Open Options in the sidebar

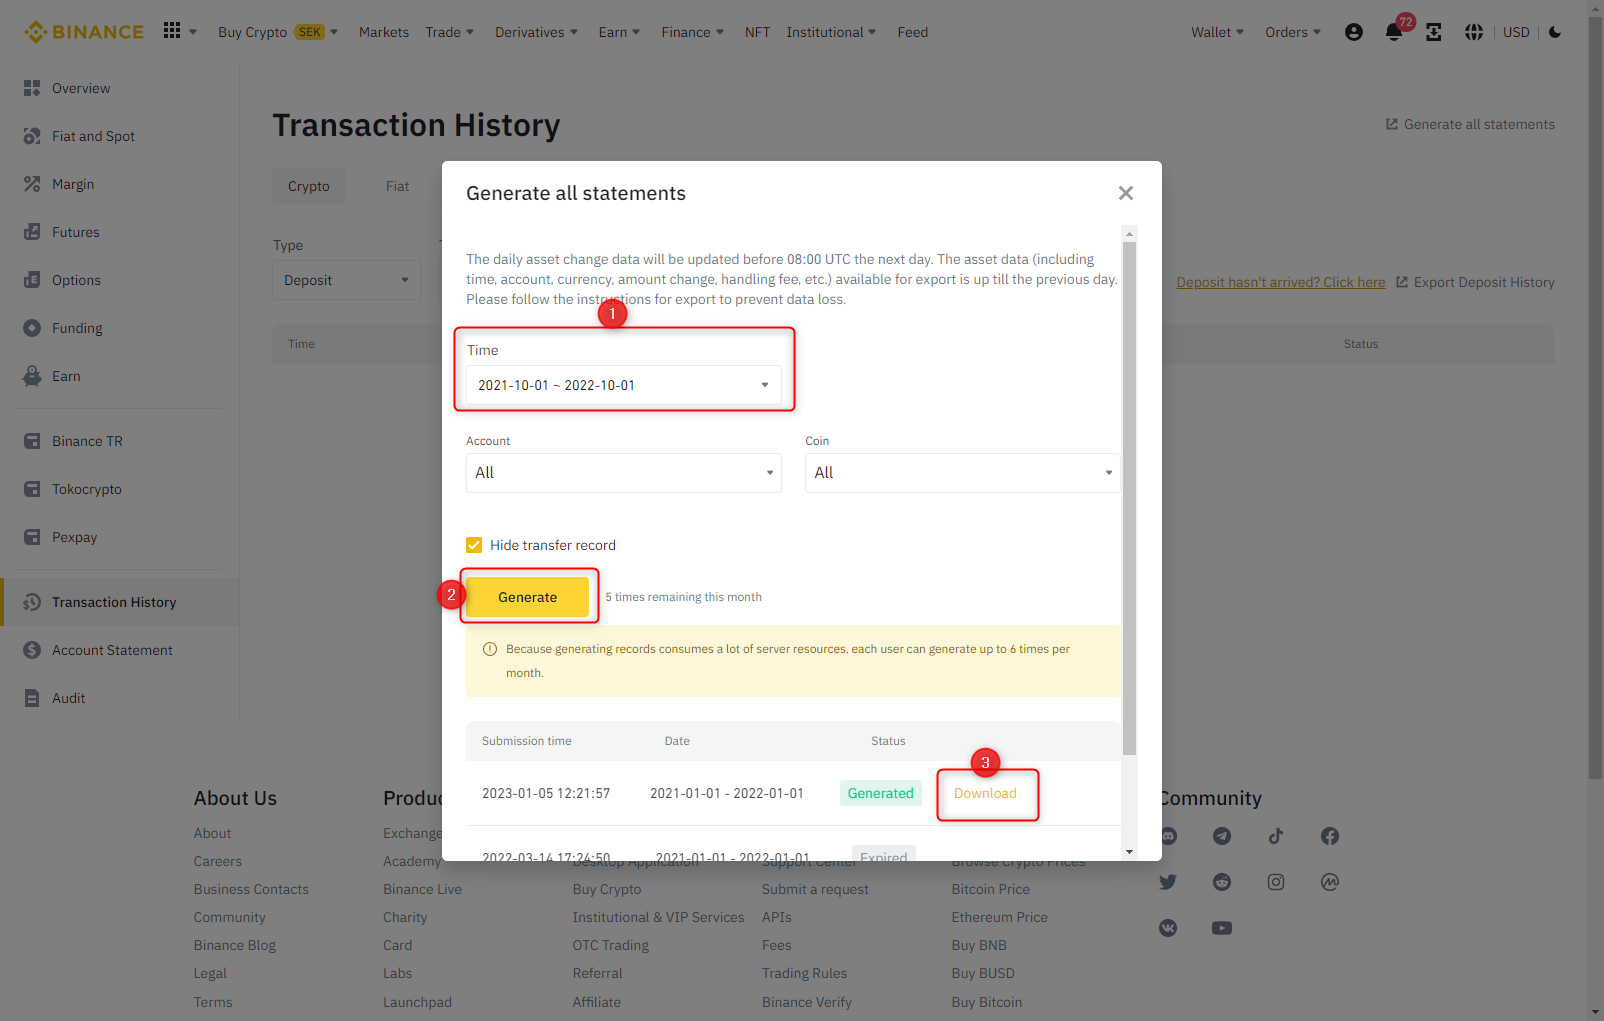[x=120, y=280]
